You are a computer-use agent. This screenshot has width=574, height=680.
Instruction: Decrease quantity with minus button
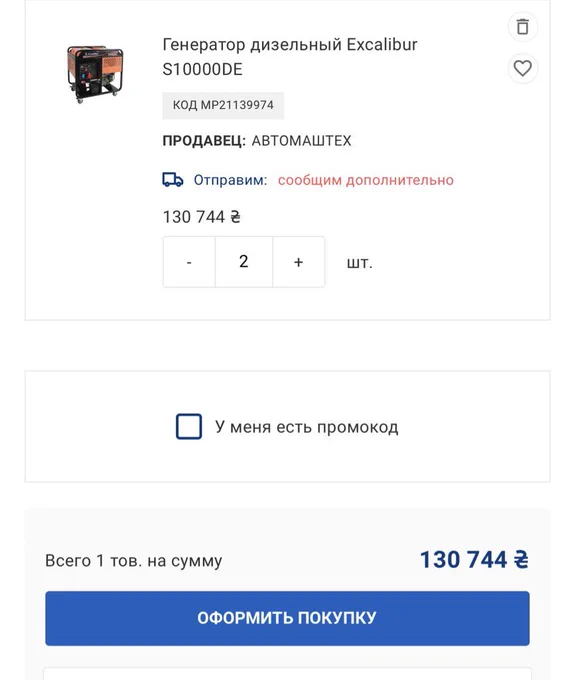(189, 262)
